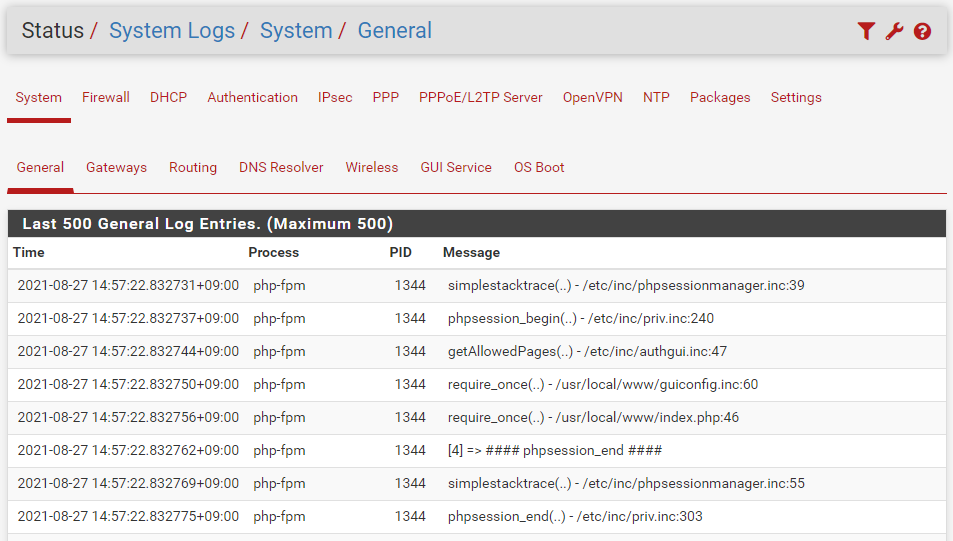Select the System log tab
The width and height of the screenshot is (953, 541).
click(38, 97)
